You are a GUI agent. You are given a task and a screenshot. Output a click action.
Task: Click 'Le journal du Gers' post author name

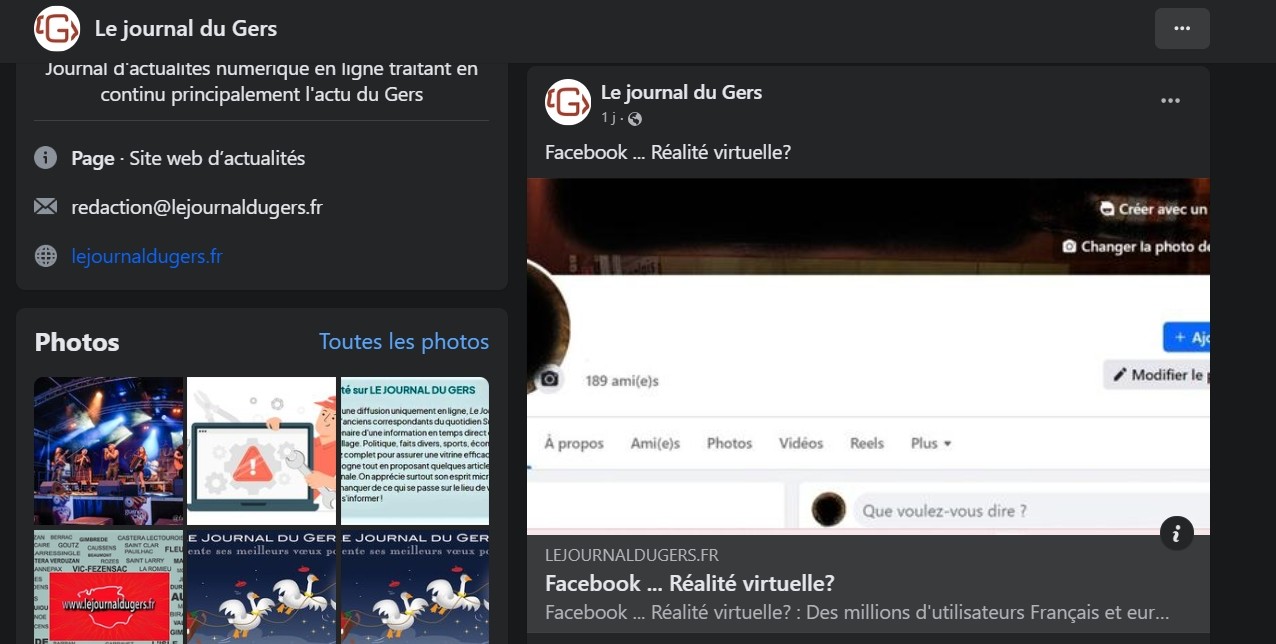coord(681,92)
